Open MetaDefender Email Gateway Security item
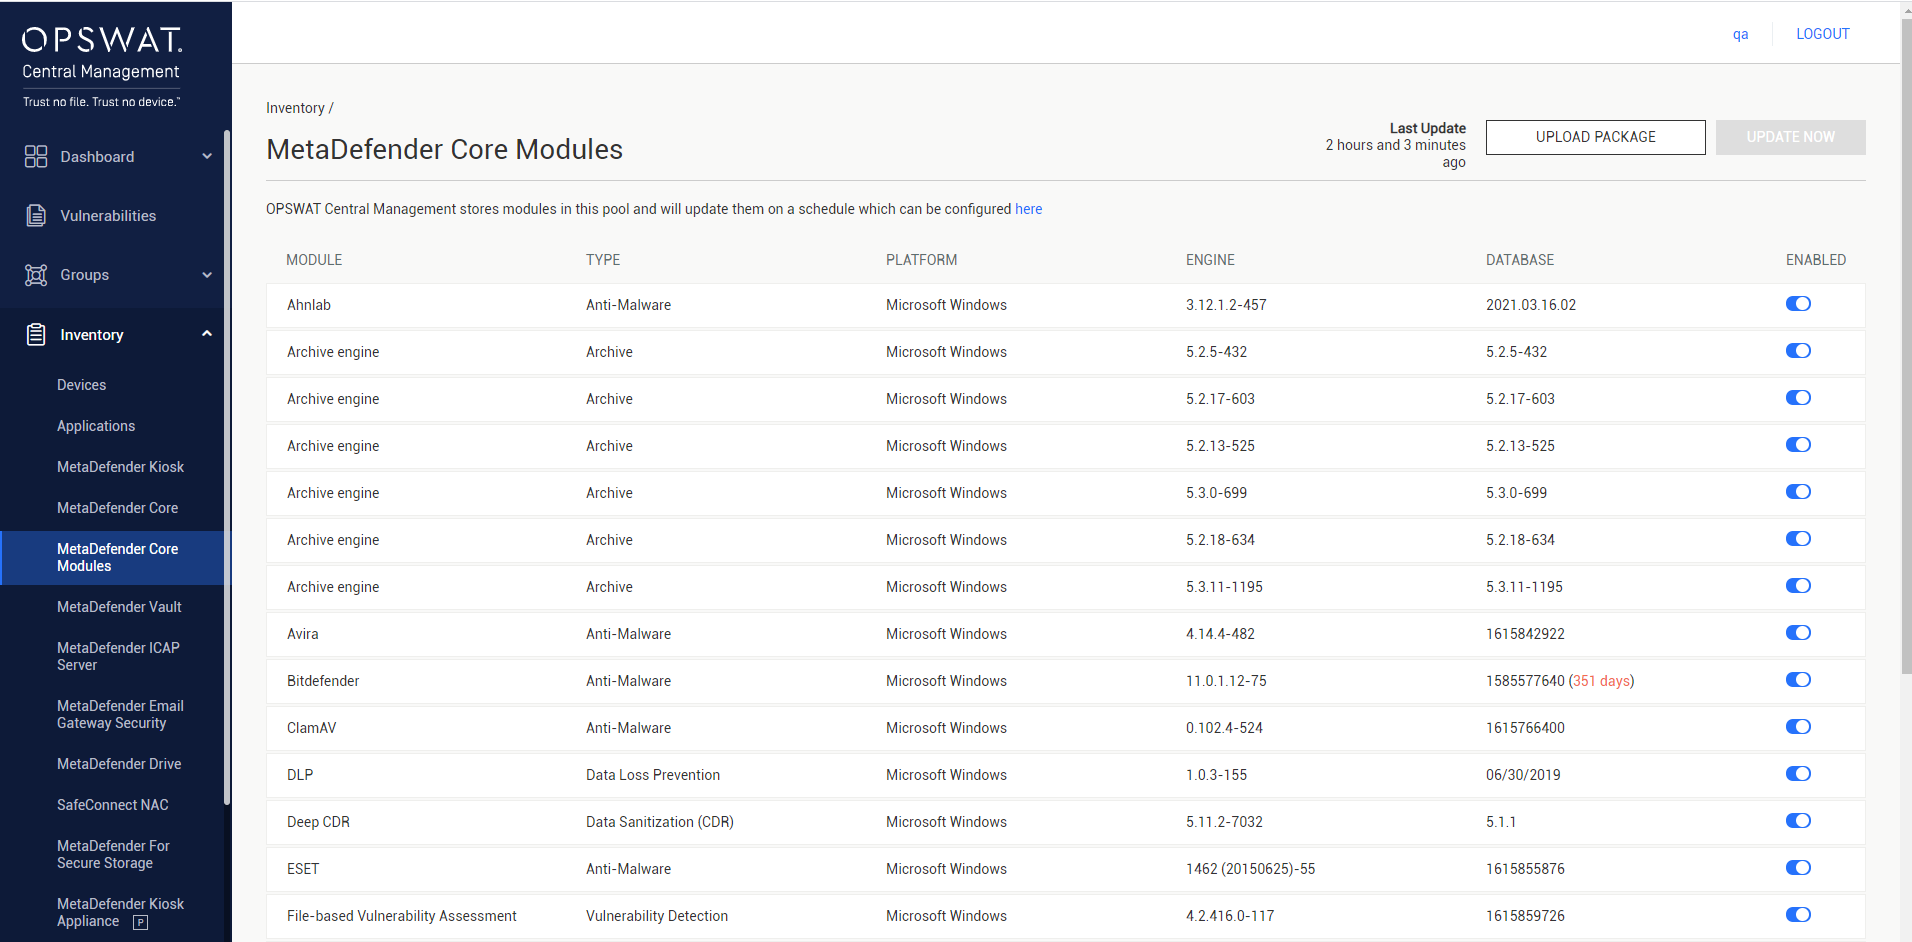The width and height of the screenshot is (1912, 942). 120,714
